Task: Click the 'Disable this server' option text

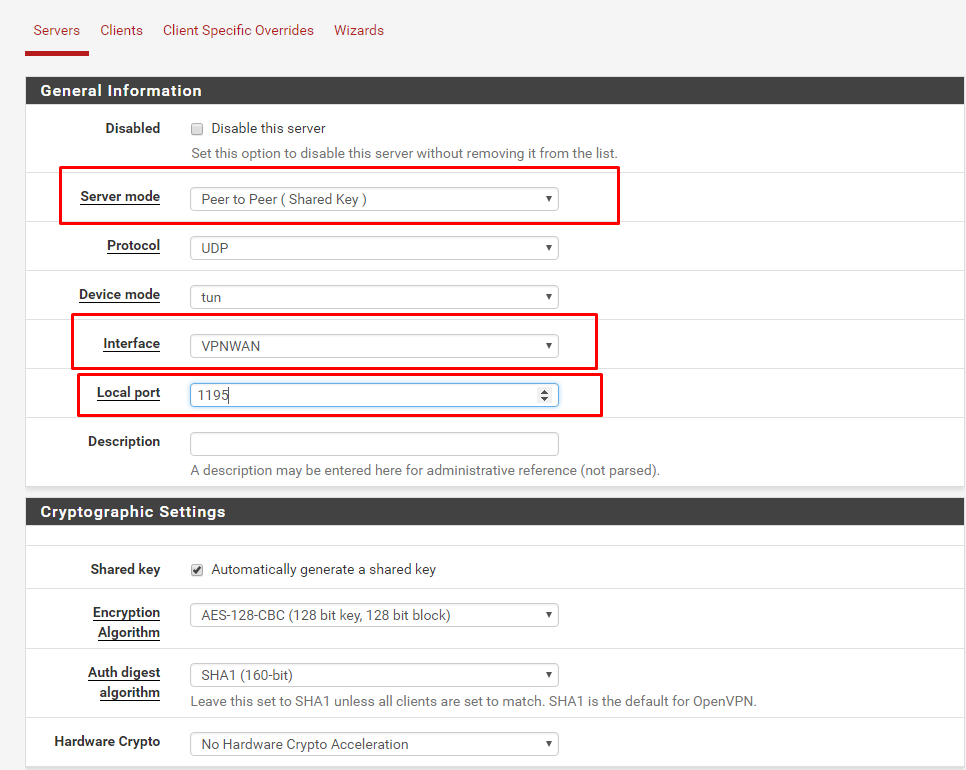Action: coord(268,128)
